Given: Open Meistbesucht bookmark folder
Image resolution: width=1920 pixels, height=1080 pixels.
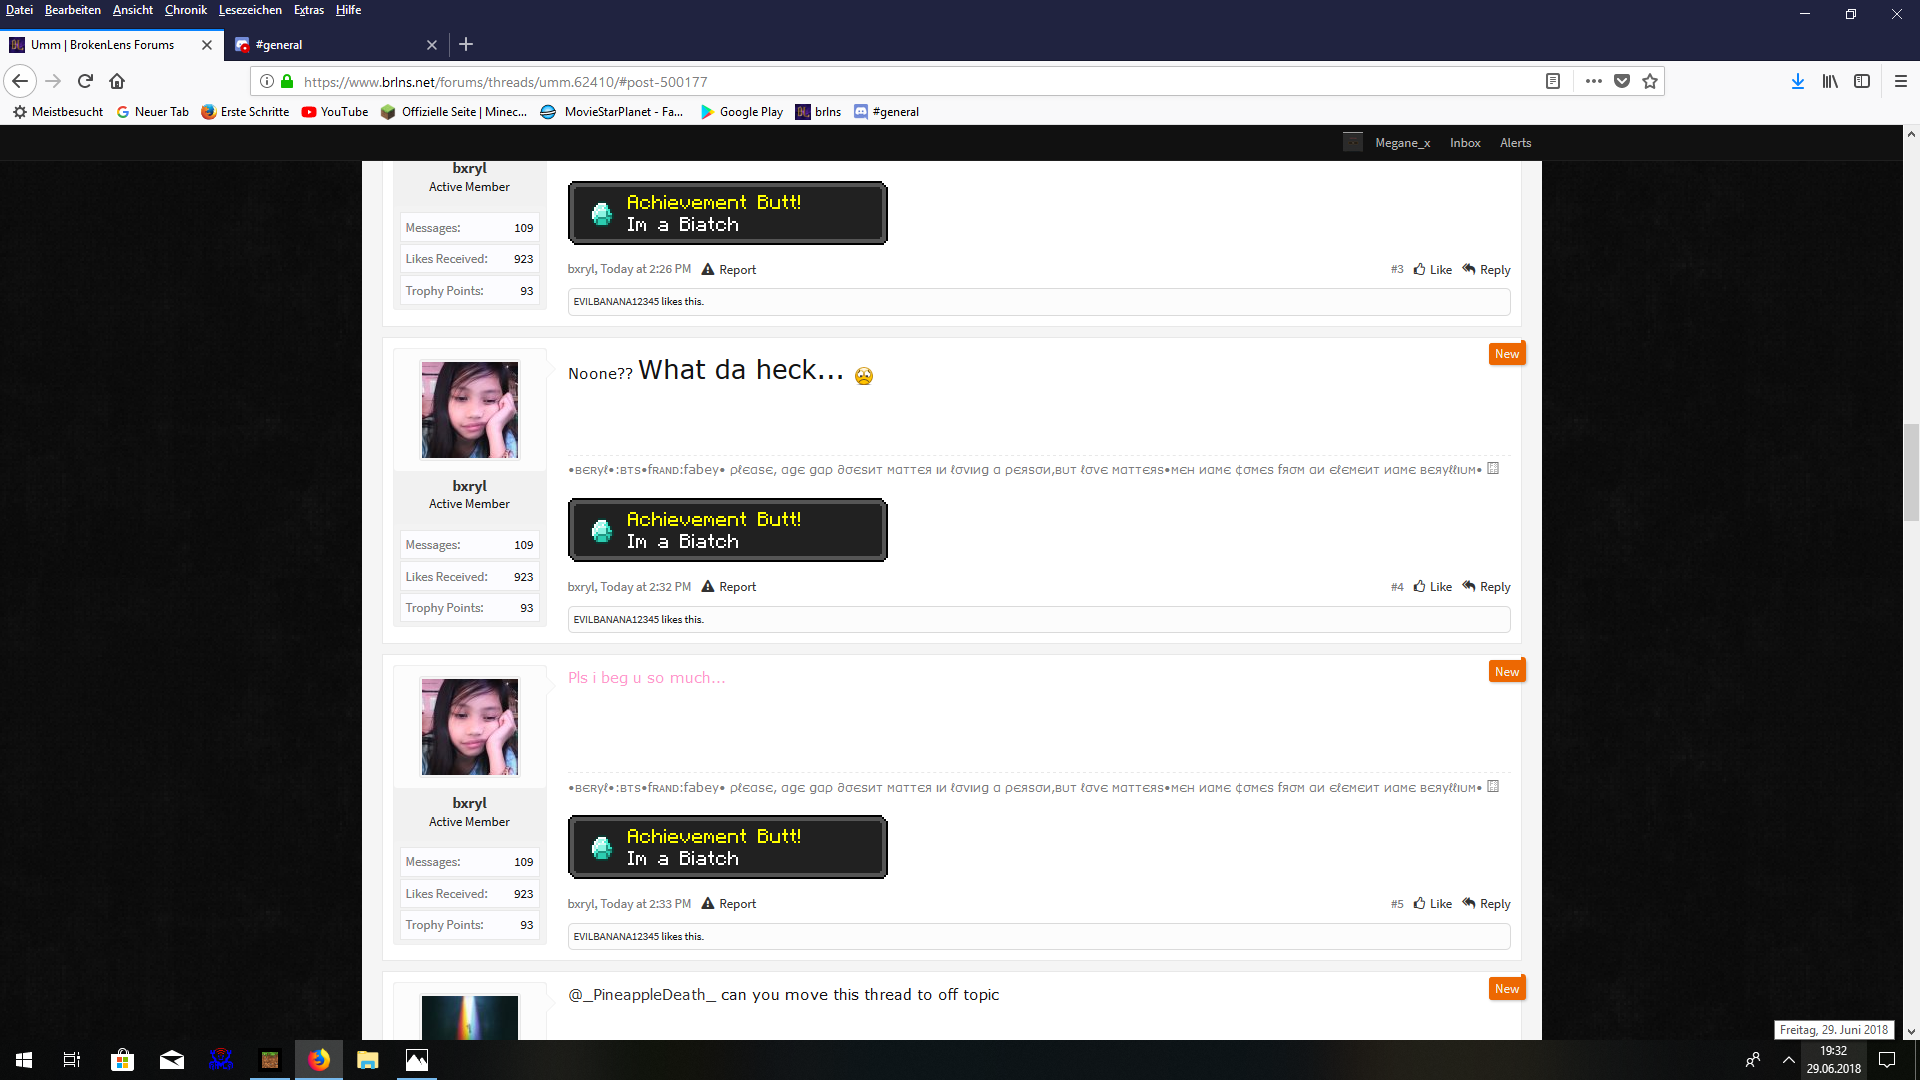Looking at the screenshot, I should (58, 112).
